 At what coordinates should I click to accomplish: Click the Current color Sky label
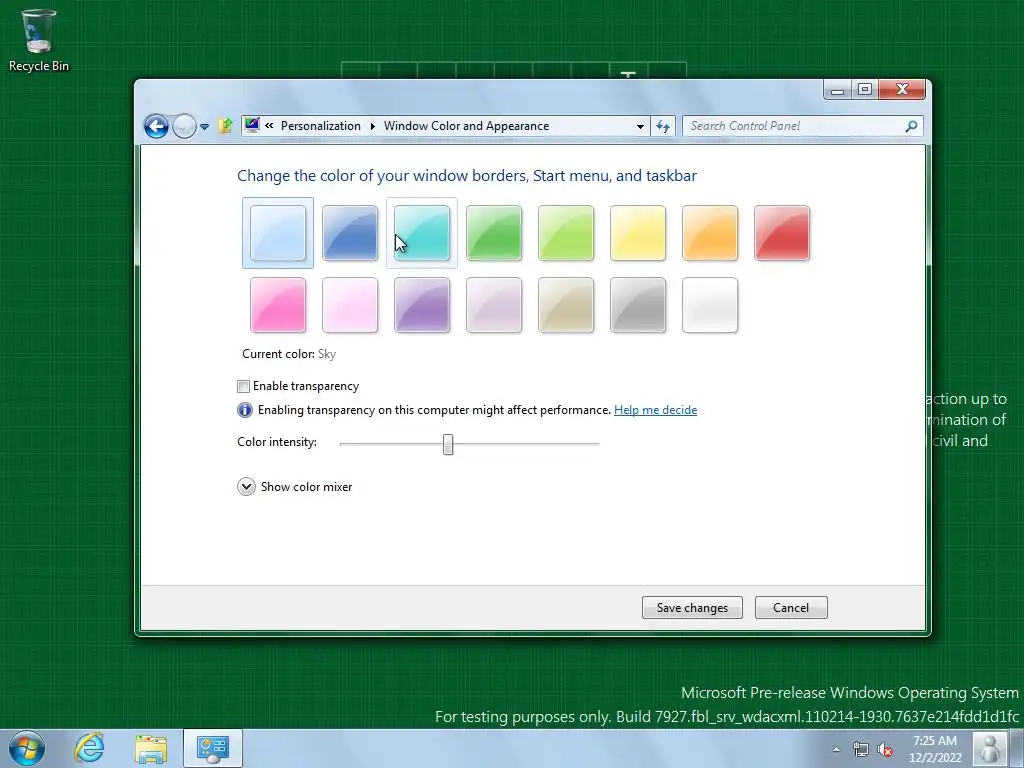289,354
